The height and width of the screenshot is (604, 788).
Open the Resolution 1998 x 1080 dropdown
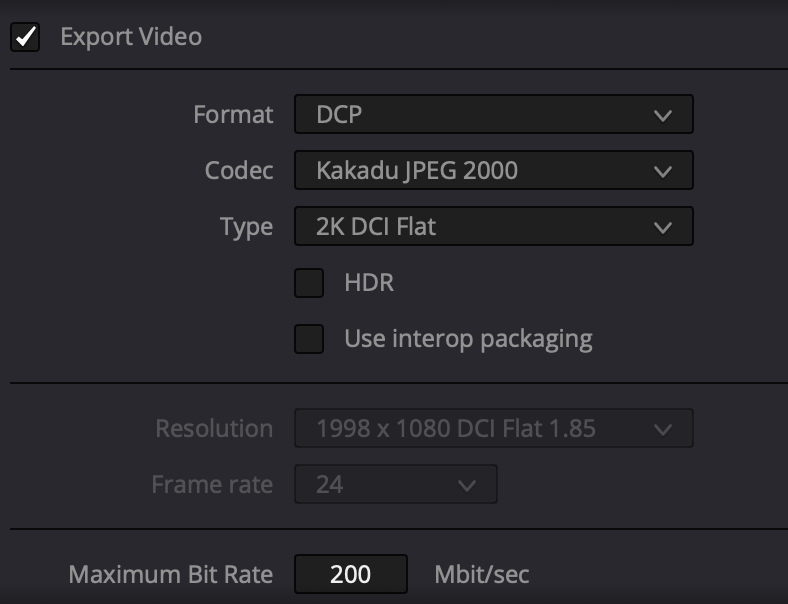(x=494, y=428)
